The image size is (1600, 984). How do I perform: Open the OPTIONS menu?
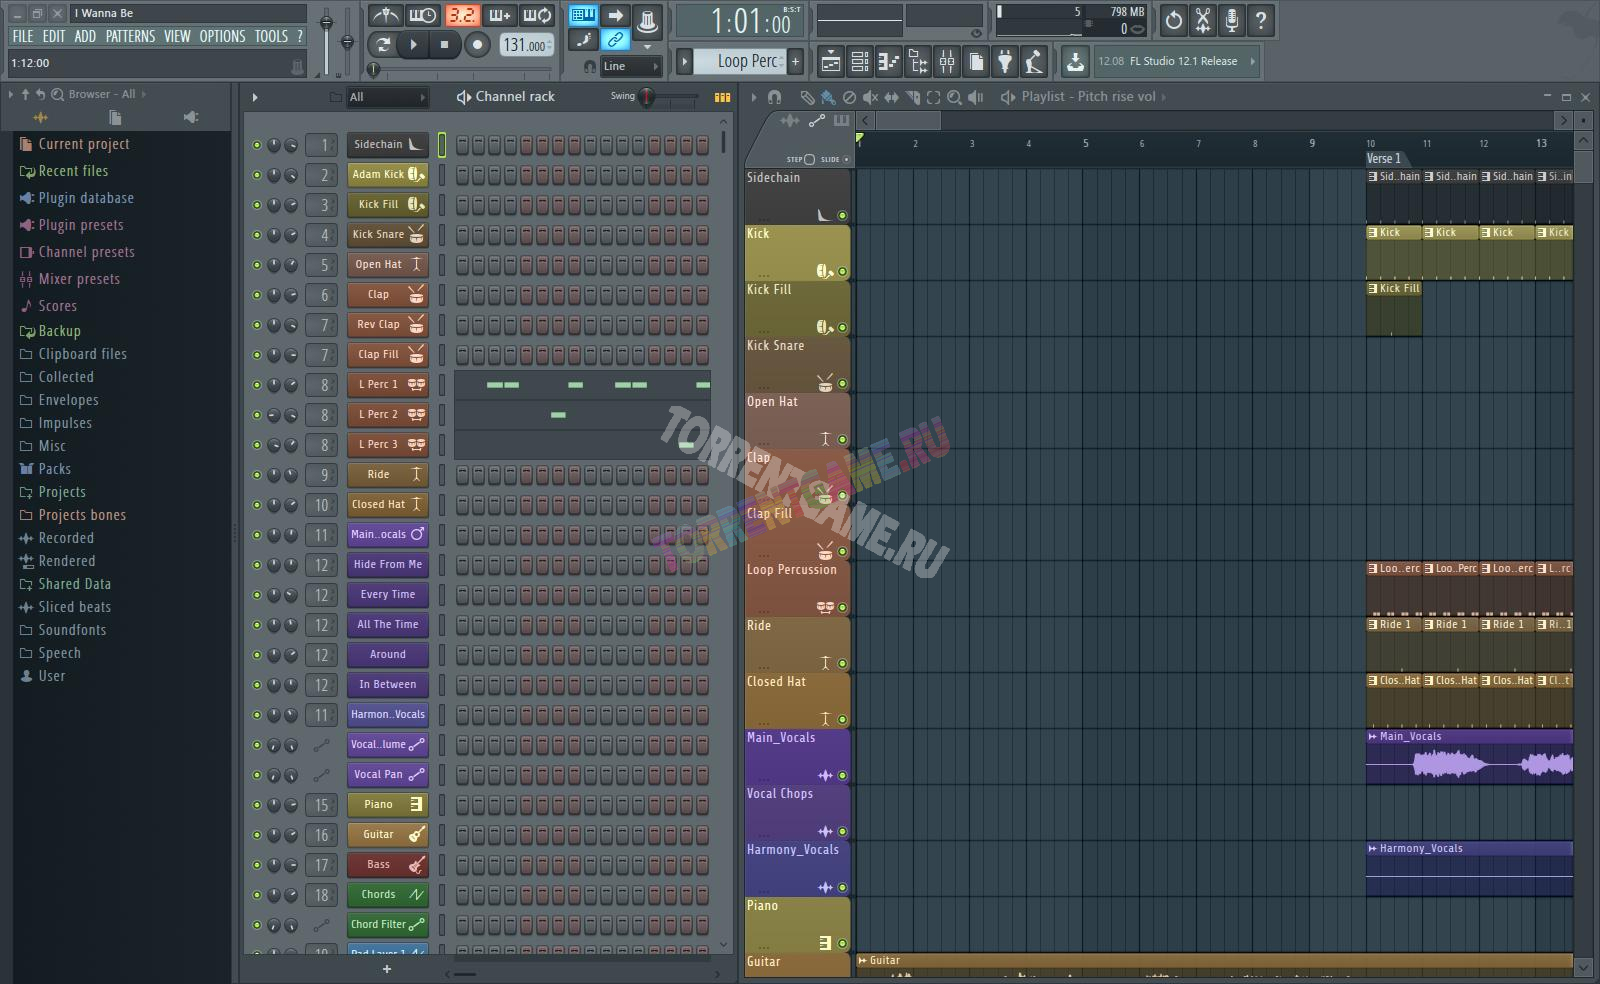[x=222, y=36]
